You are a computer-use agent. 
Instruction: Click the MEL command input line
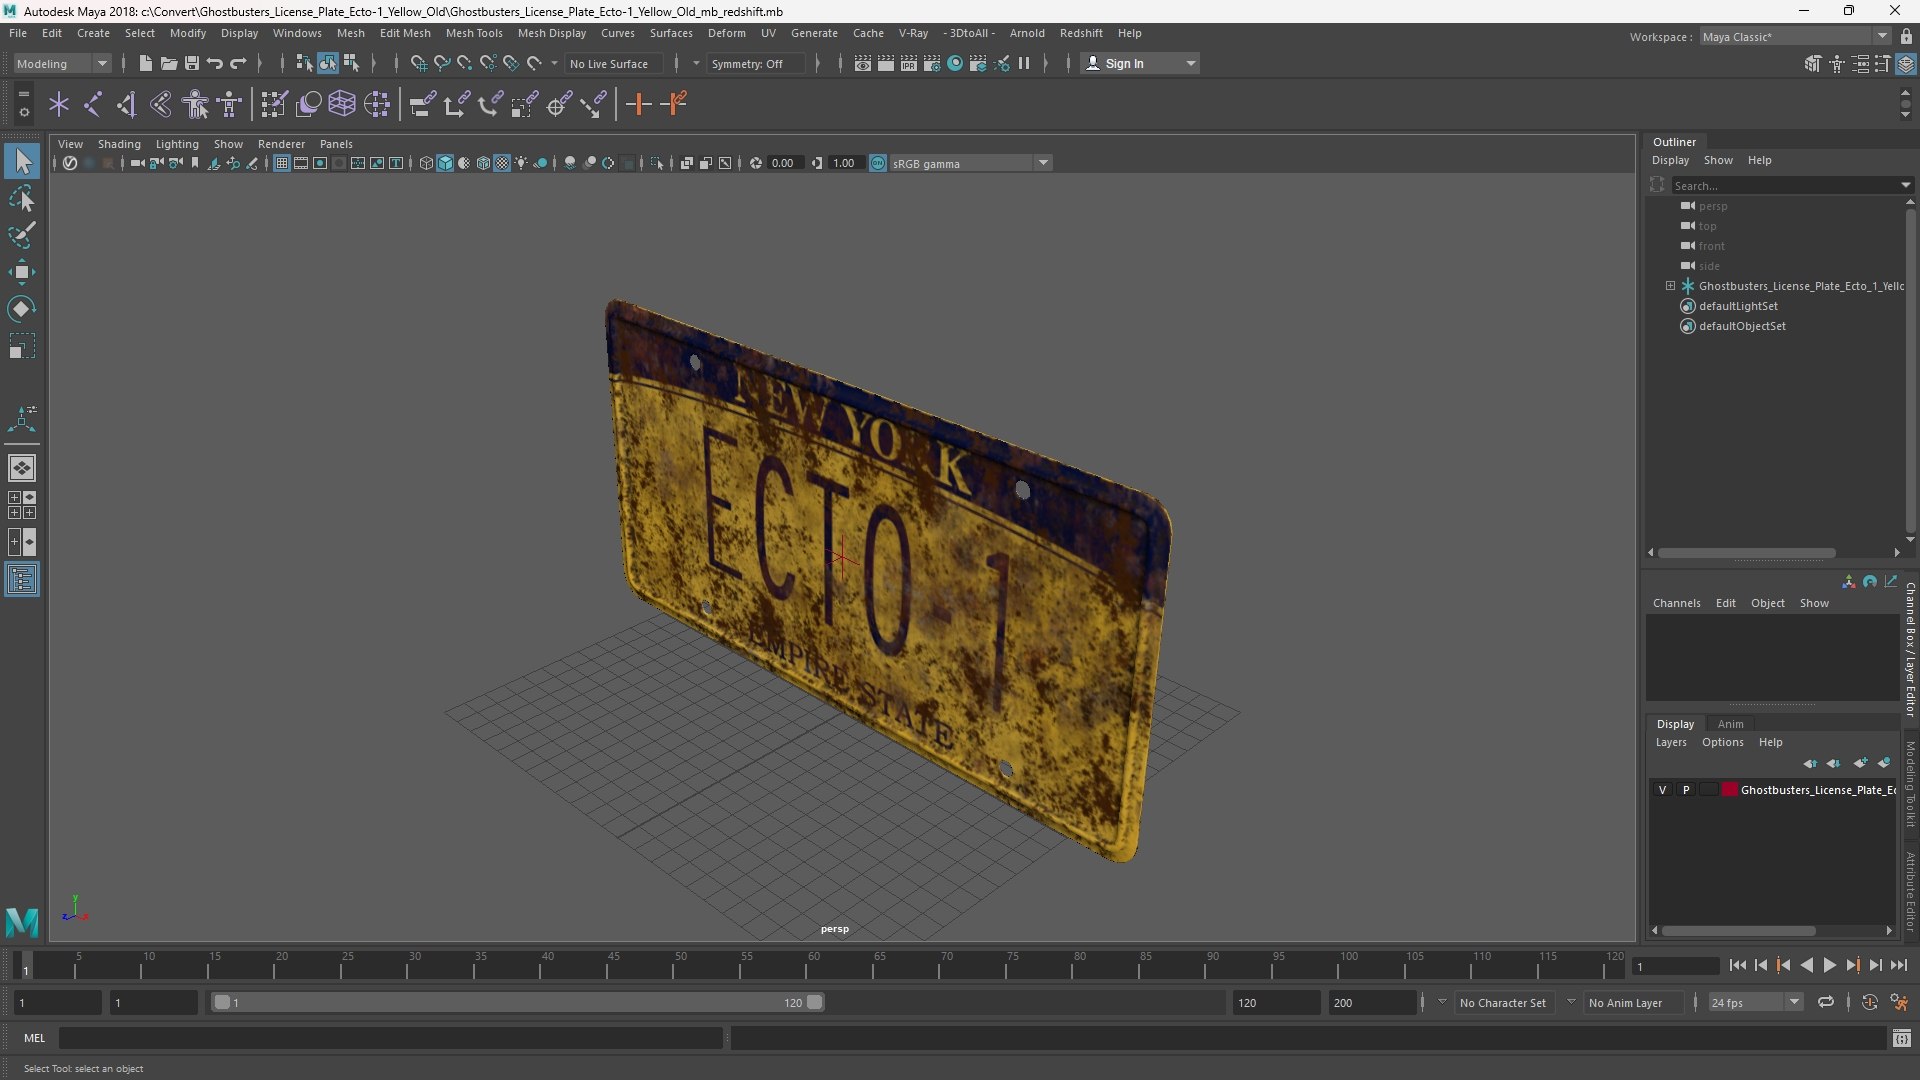(x=390, y=1038)
